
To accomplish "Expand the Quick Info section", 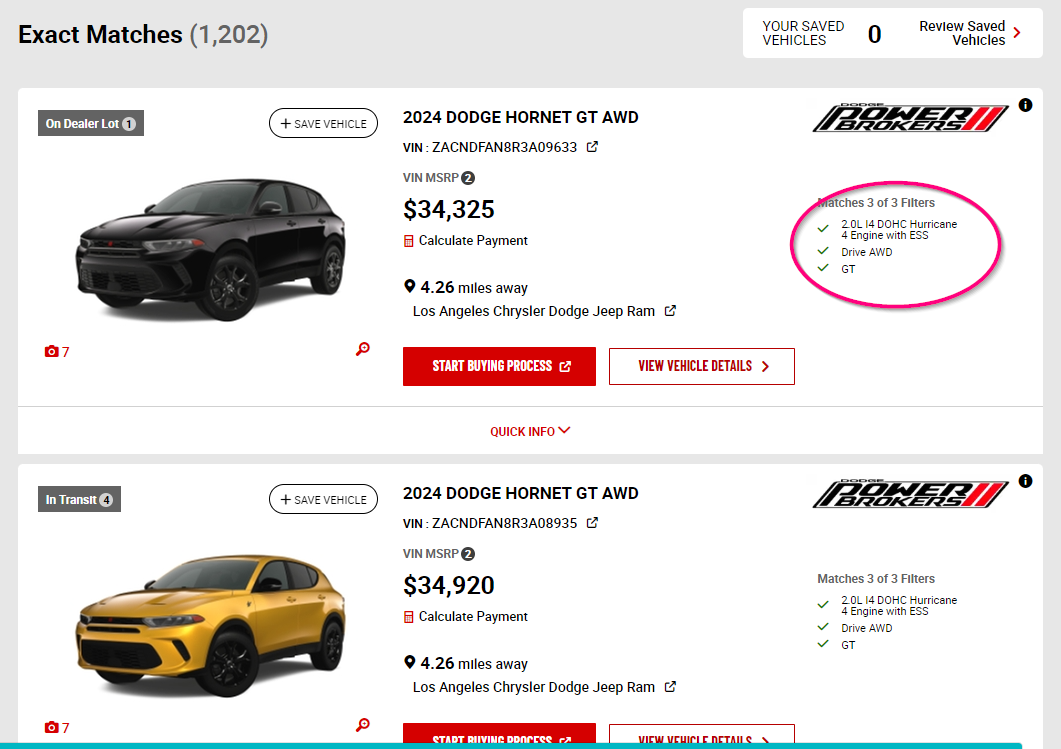I will pyautogui.click(x=530, y=431).
